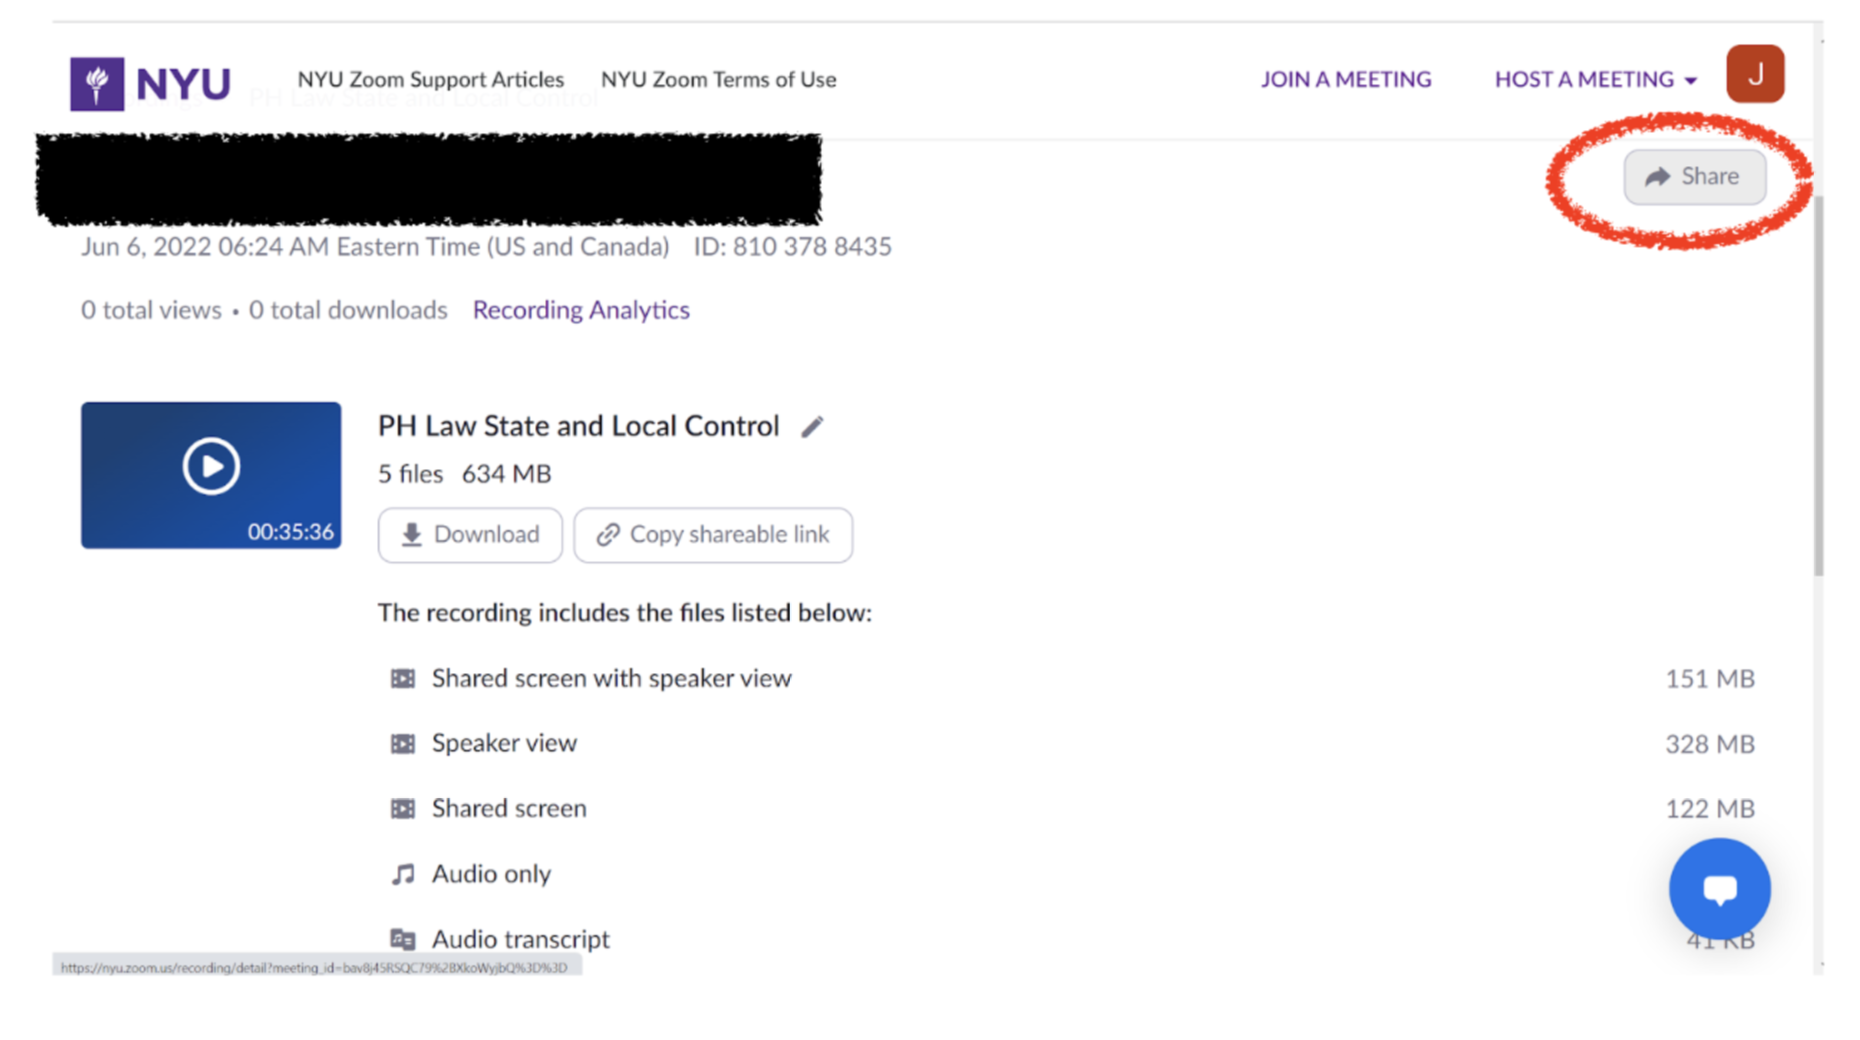Expand the Host a Meeting dropdown
Screen dimensions: 1860x1040
pos(1596,79)
